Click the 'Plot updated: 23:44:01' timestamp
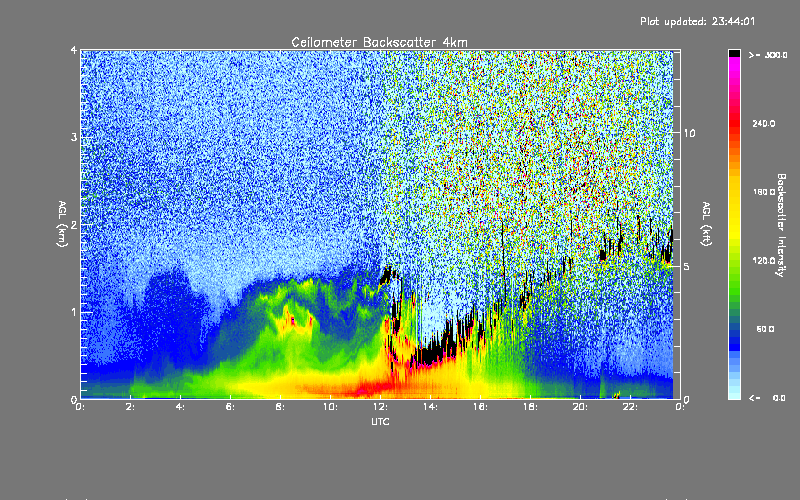 tap(697, 21)
